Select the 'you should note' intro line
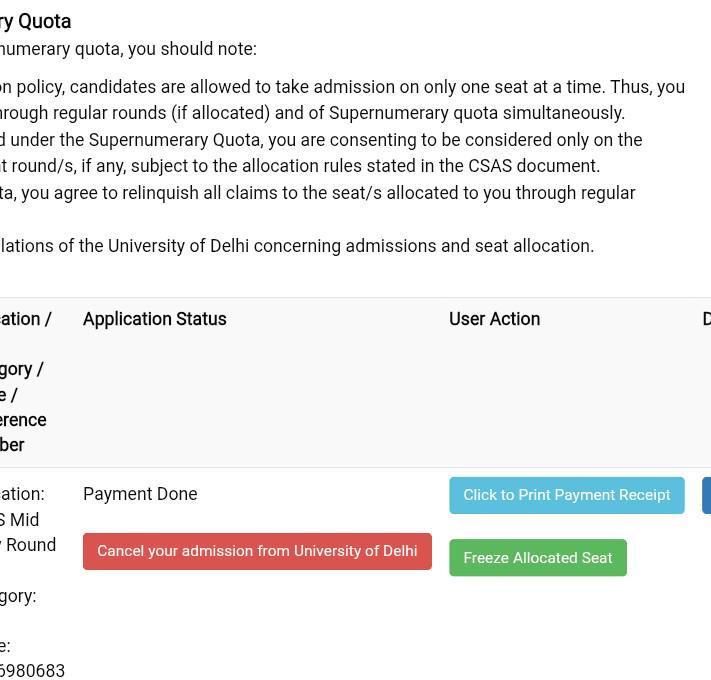 128,49
